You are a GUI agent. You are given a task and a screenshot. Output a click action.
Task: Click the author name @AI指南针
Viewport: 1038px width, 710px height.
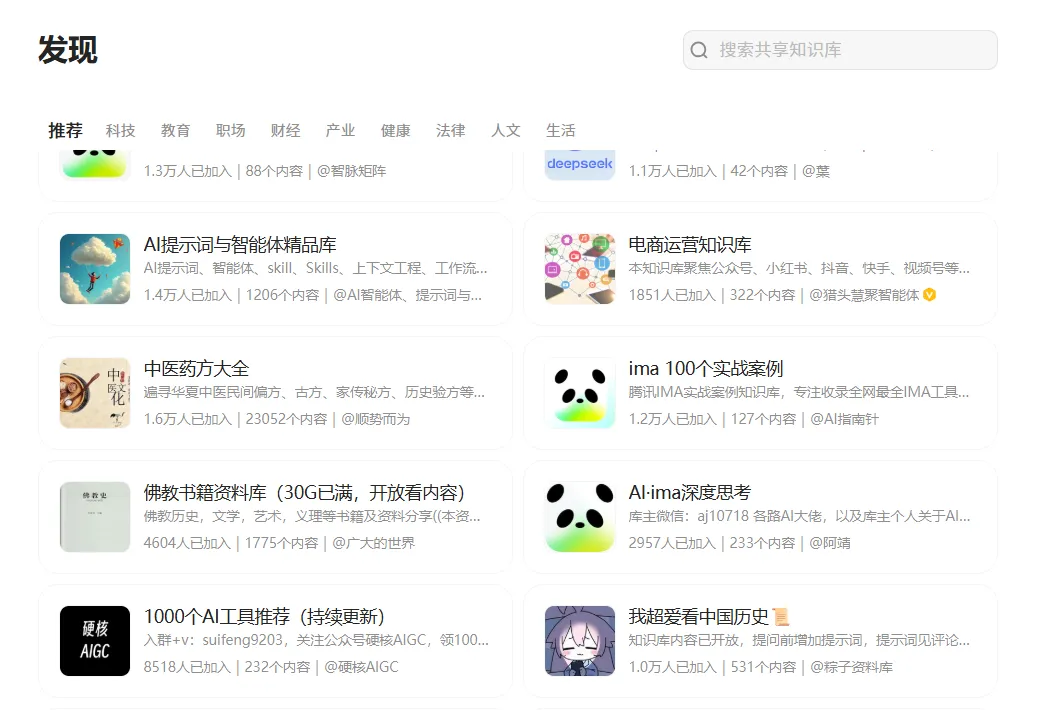point(844,419)
